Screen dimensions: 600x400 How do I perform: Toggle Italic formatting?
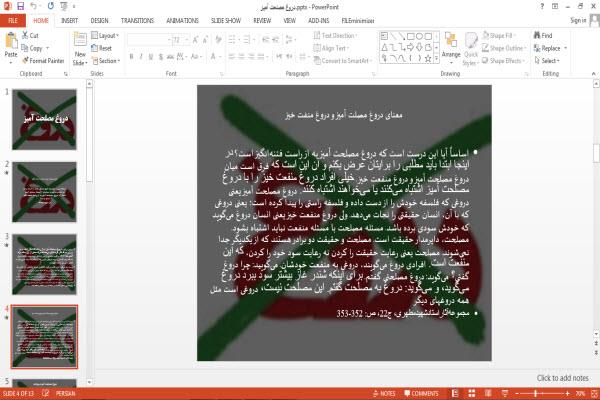pyautogui.click(x=141, y=57)
